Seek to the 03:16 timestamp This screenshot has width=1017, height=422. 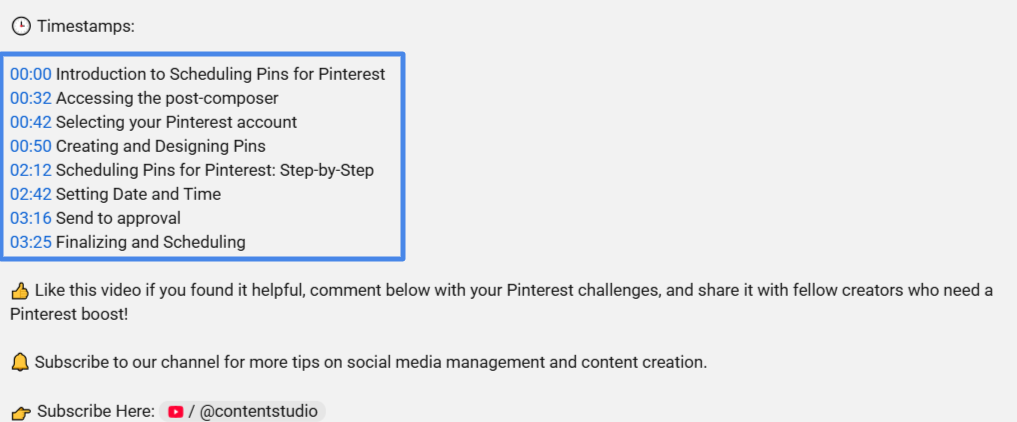point(30,218)
